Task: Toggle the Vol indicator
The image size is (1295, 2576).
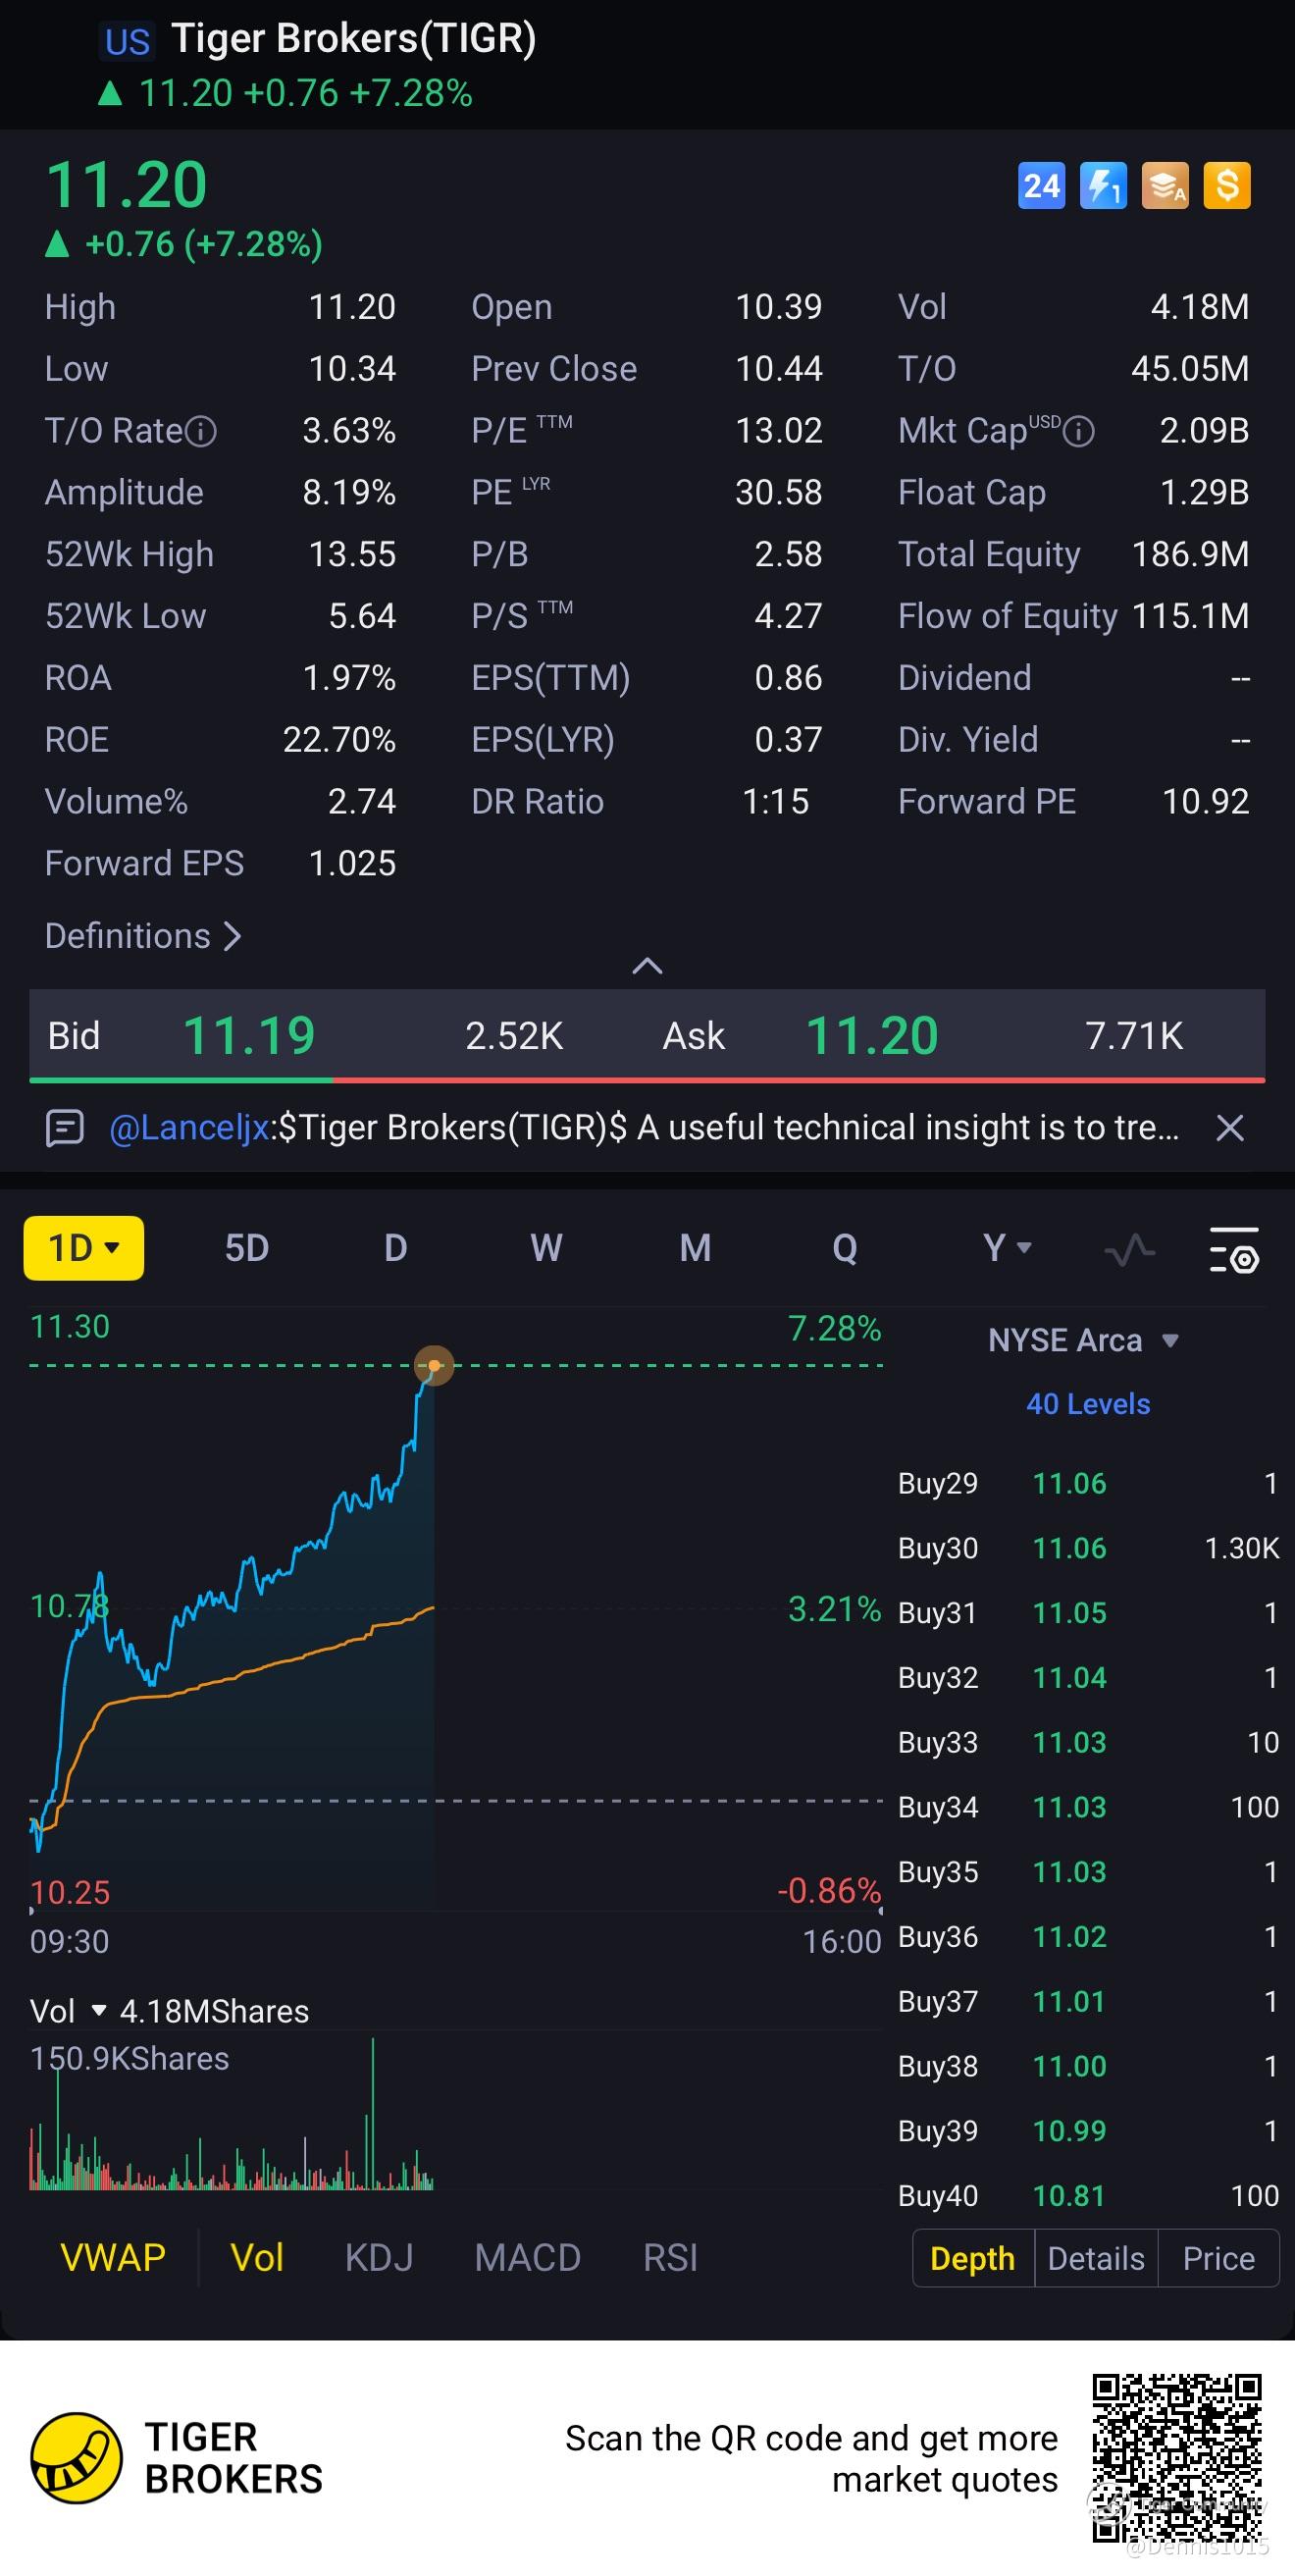Action: point(257,2258)
